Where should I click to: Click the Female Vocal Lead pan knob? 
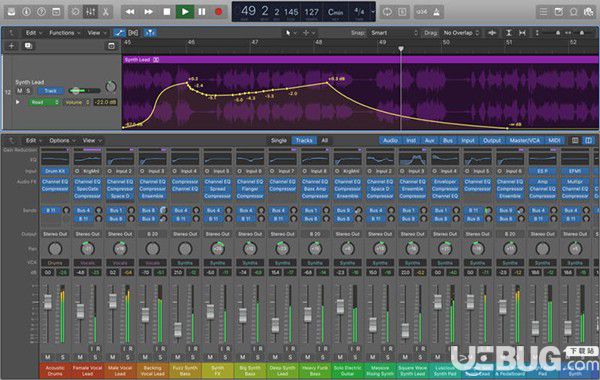tap(88, 249)
